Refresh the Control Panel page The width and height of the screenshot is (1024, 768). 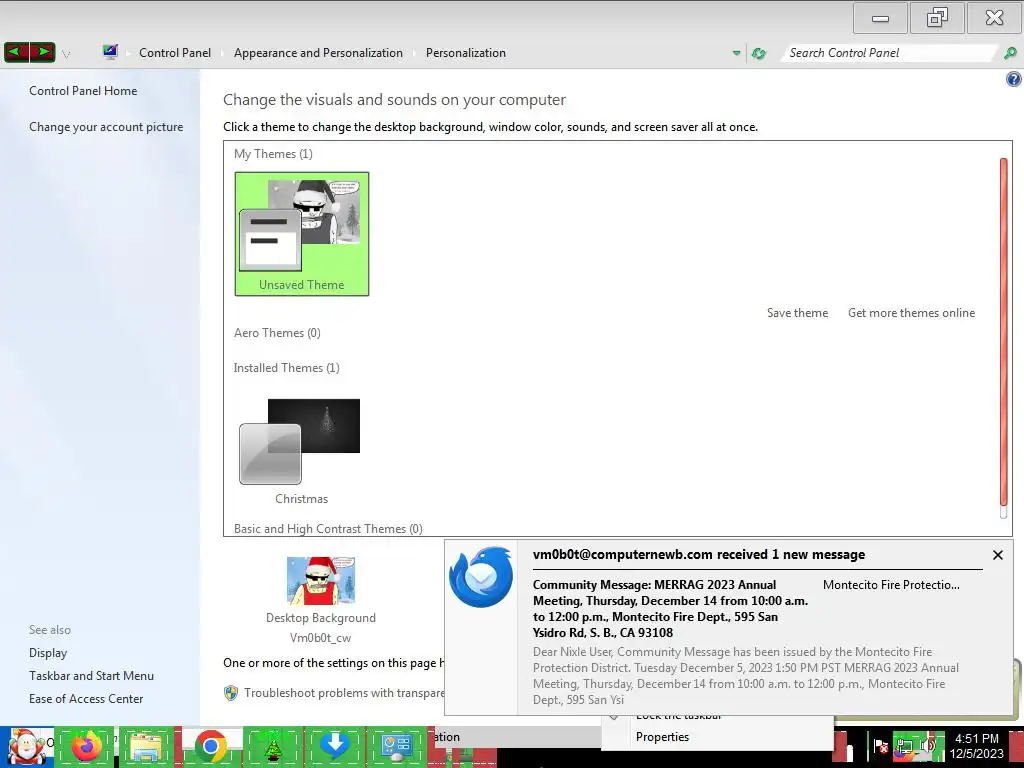pos(758,53)
